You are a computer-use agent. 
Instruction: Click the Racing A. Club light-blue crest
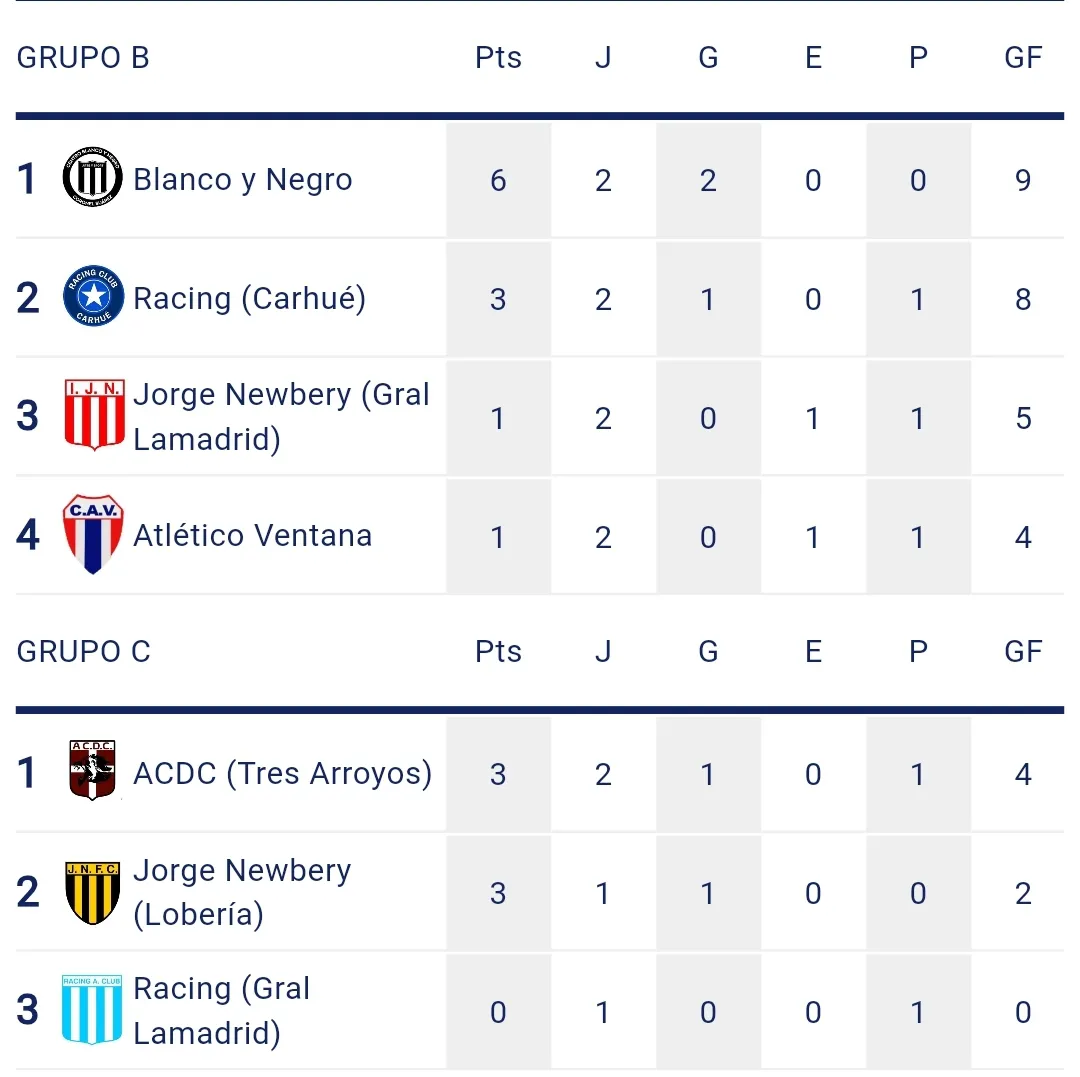pos(92,1009)
